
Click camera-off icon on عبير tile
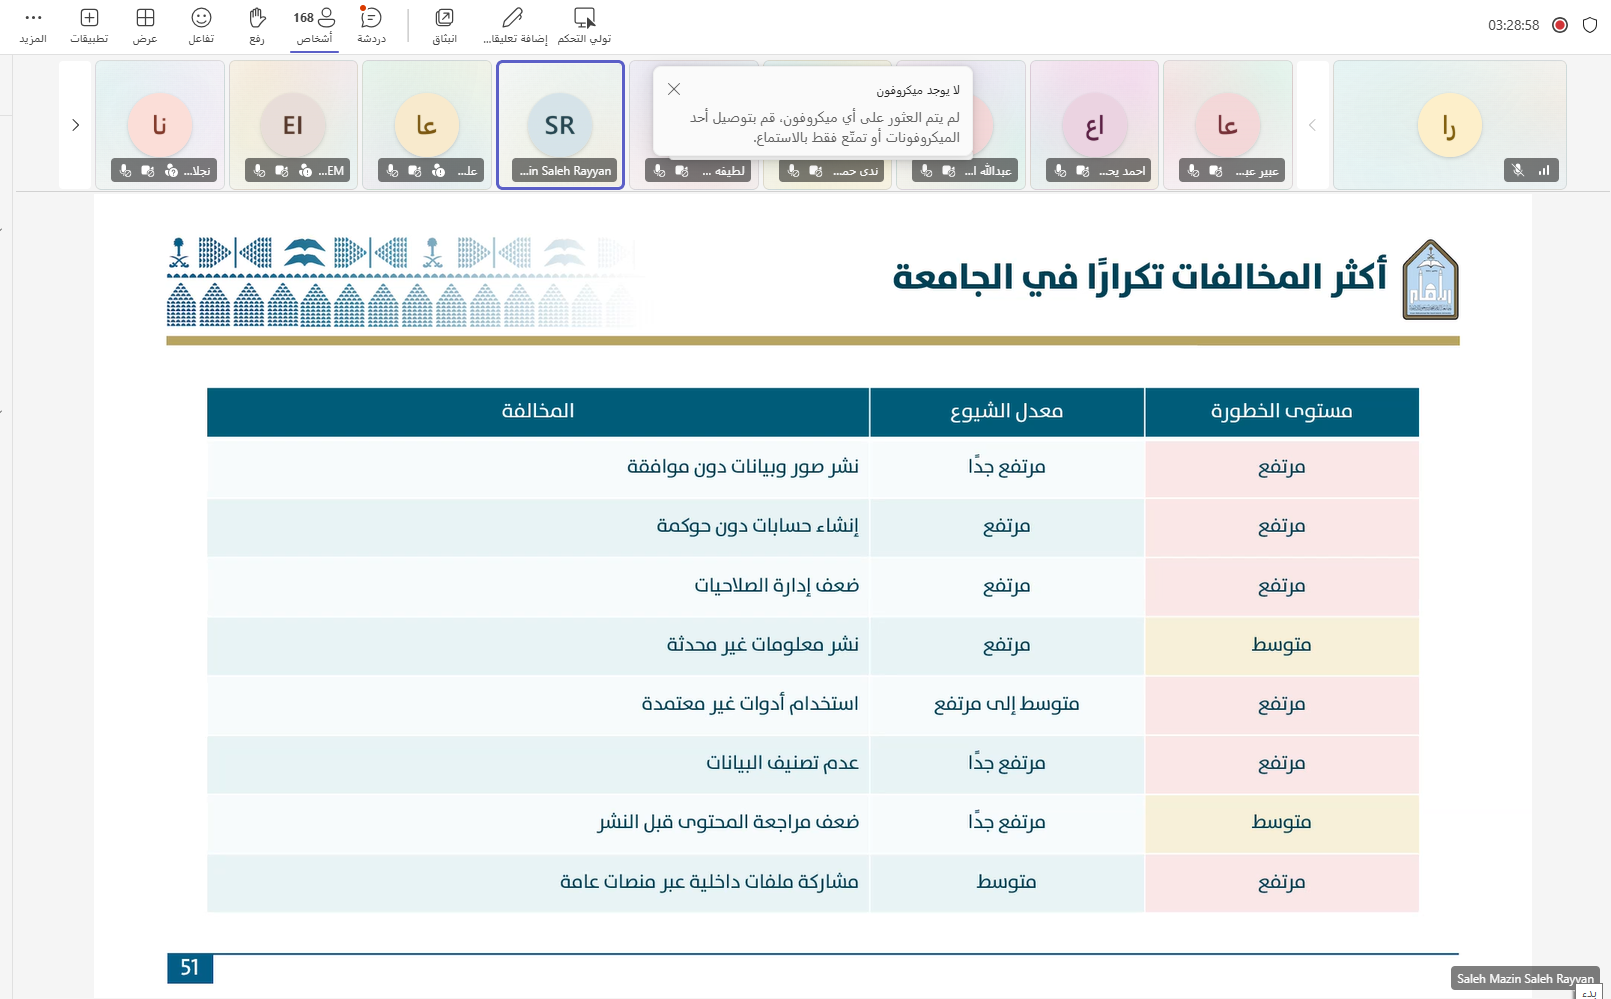1216,171
